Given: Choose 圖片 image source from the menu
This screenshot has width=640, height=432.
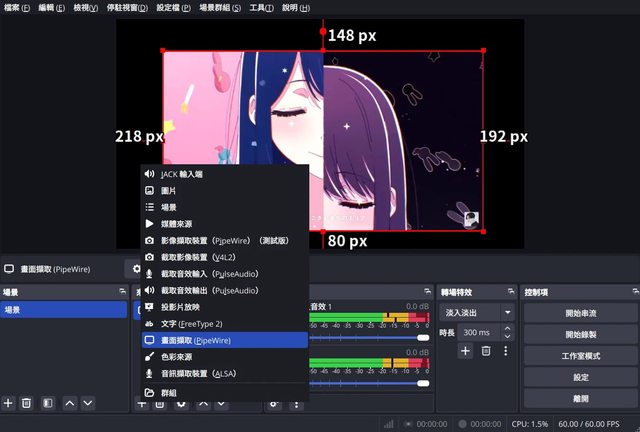Looking at the screenshot, I should [x=170, y=190].
